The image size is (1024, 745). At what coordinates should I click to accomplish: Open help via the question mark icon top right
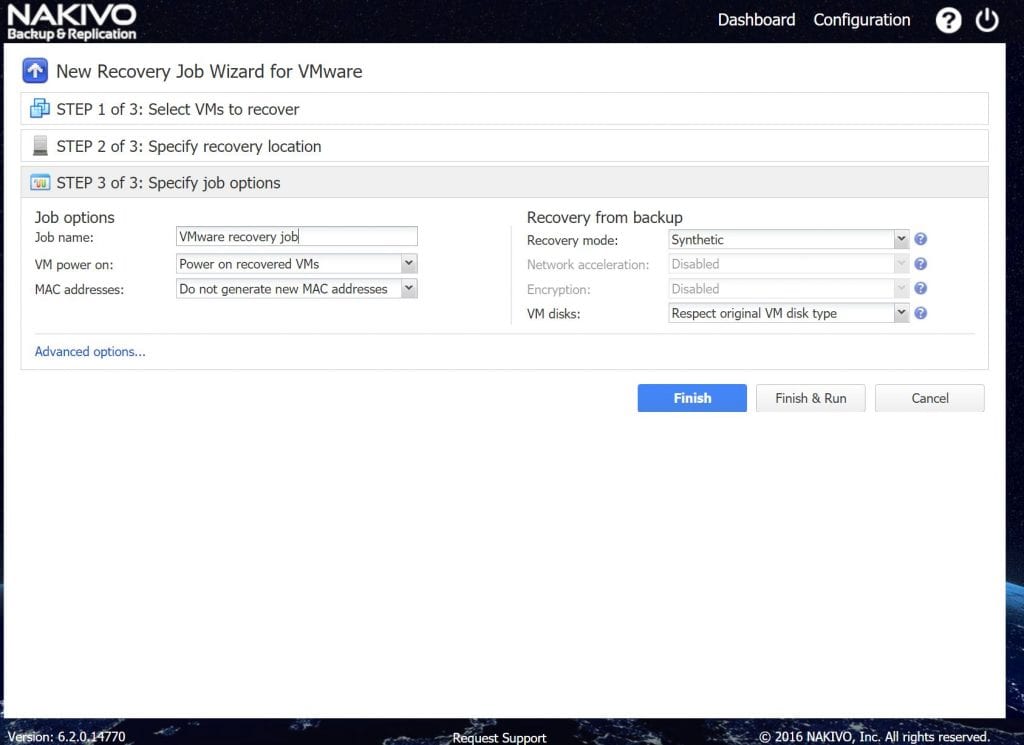click(x=948, y=20)
